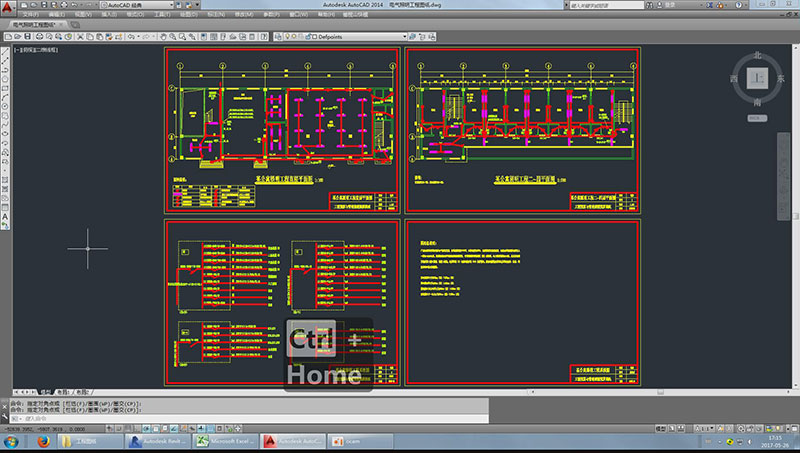Click the AutoCAD application menu logo
800x453 pixels.
click(9, 8)
